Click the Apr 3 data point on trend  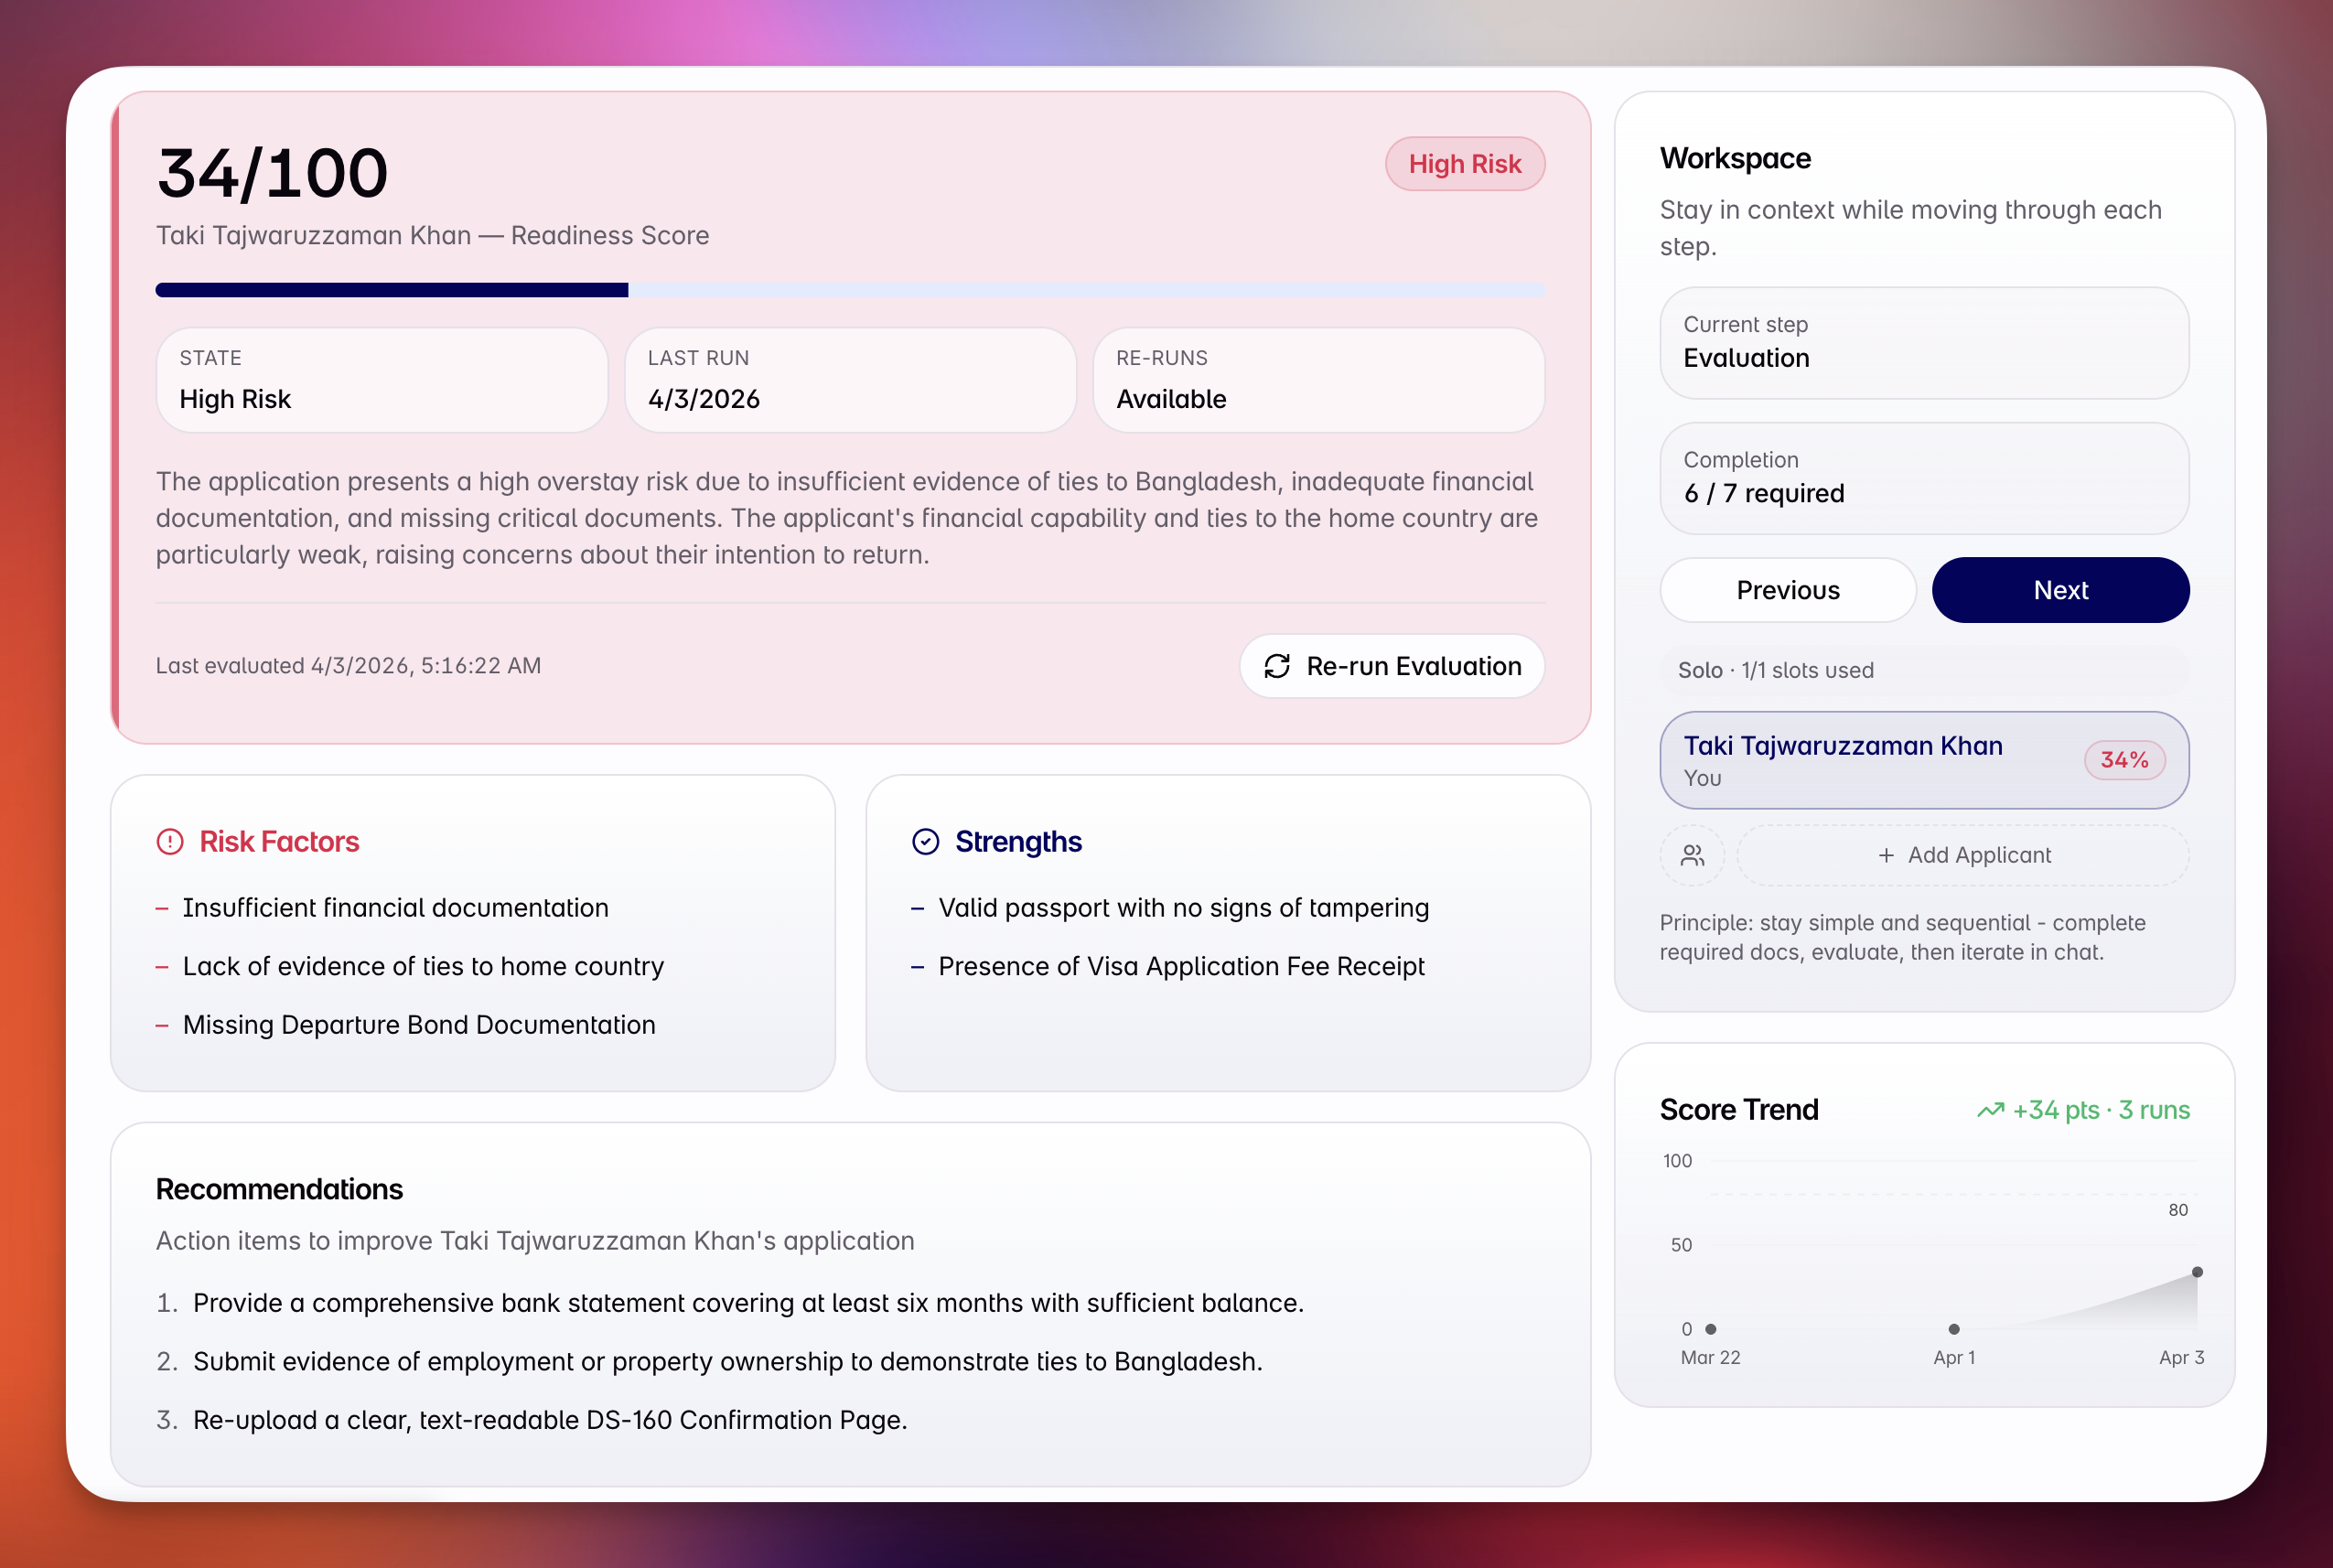point(2197,1272)
